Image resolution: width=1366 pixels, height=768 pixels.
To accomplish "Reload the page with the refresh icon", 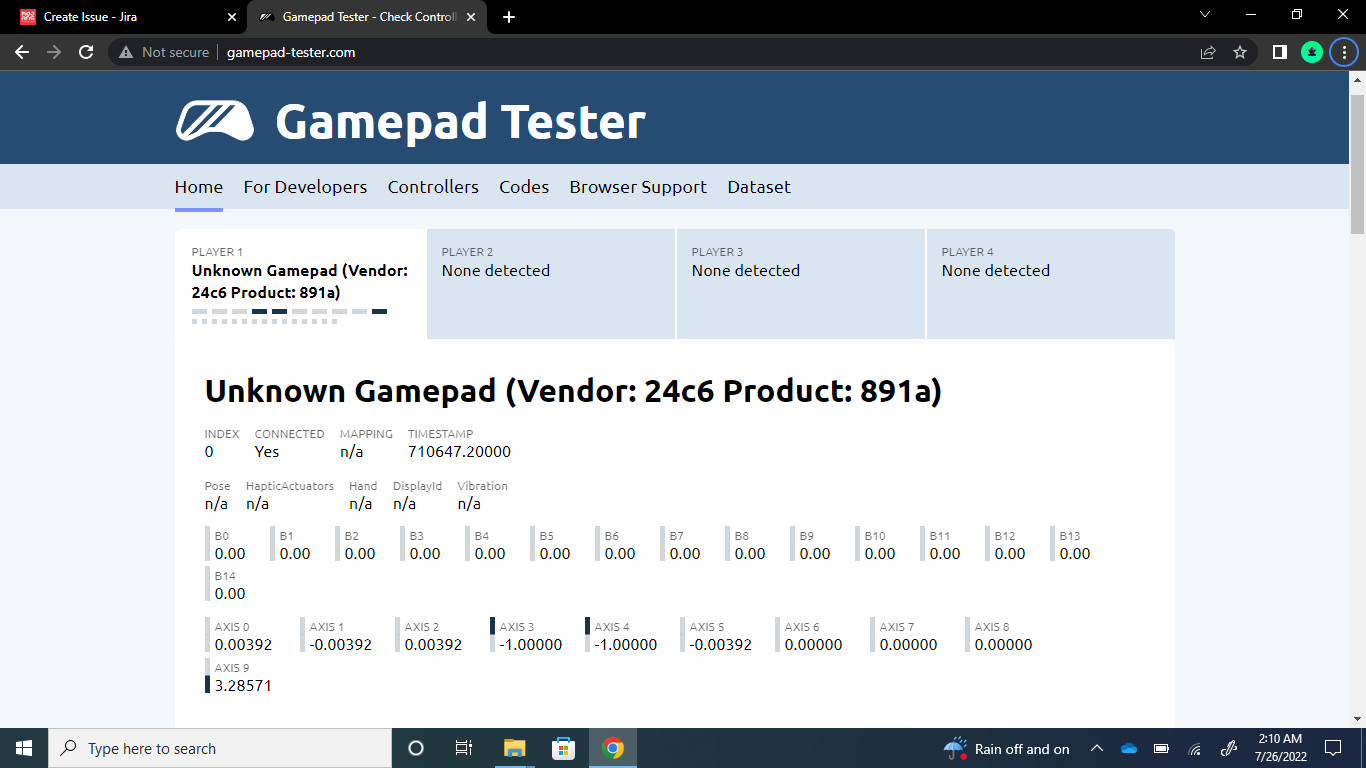I will [x=86, y=52].
